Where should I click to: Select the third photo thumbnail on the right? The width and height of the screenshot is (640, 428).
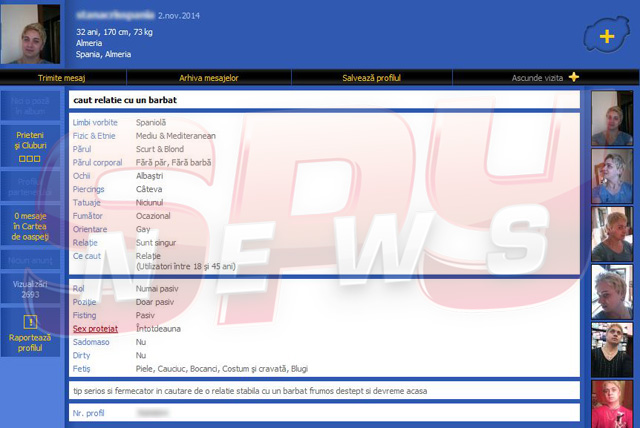[610, 235]
